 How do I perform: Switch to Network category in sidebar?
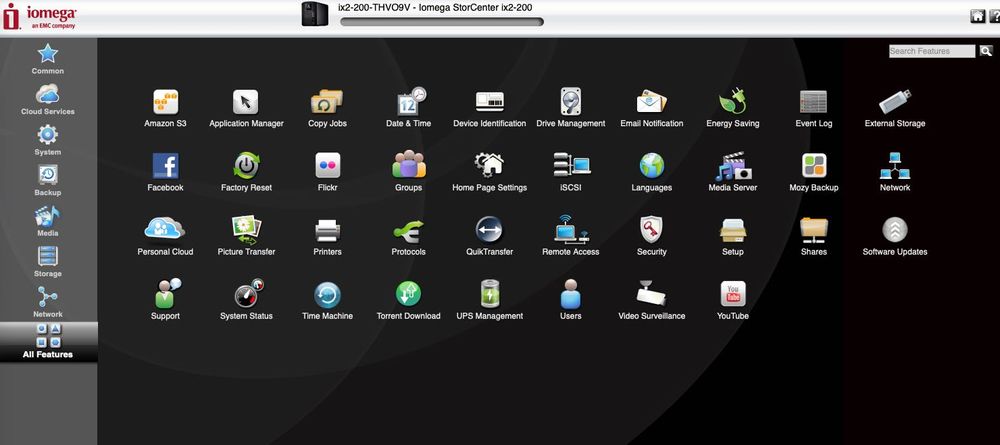(x=48, y=302)
